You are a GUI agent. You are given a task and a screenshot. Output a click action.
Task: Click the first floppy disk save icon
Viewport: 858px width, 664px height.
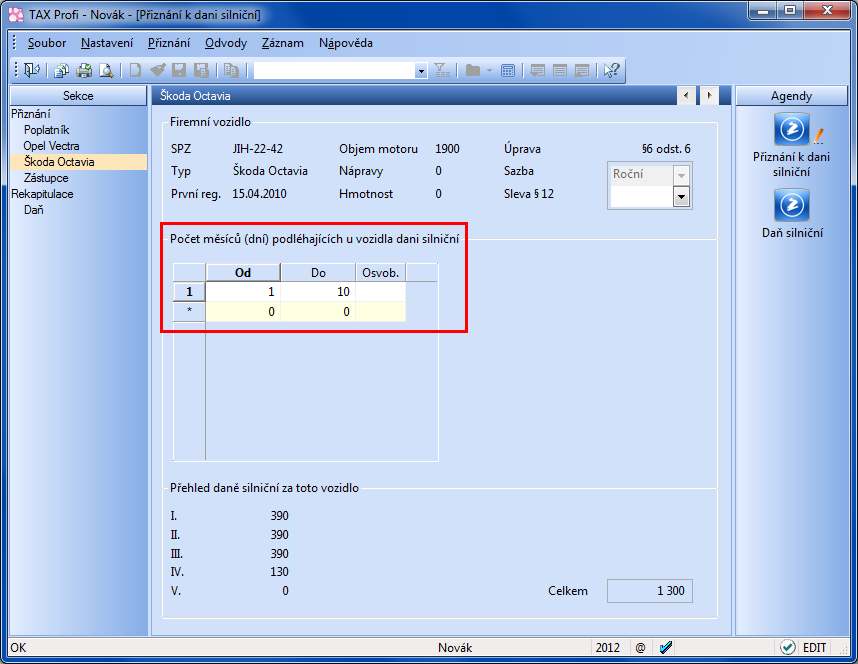point(179,70)
